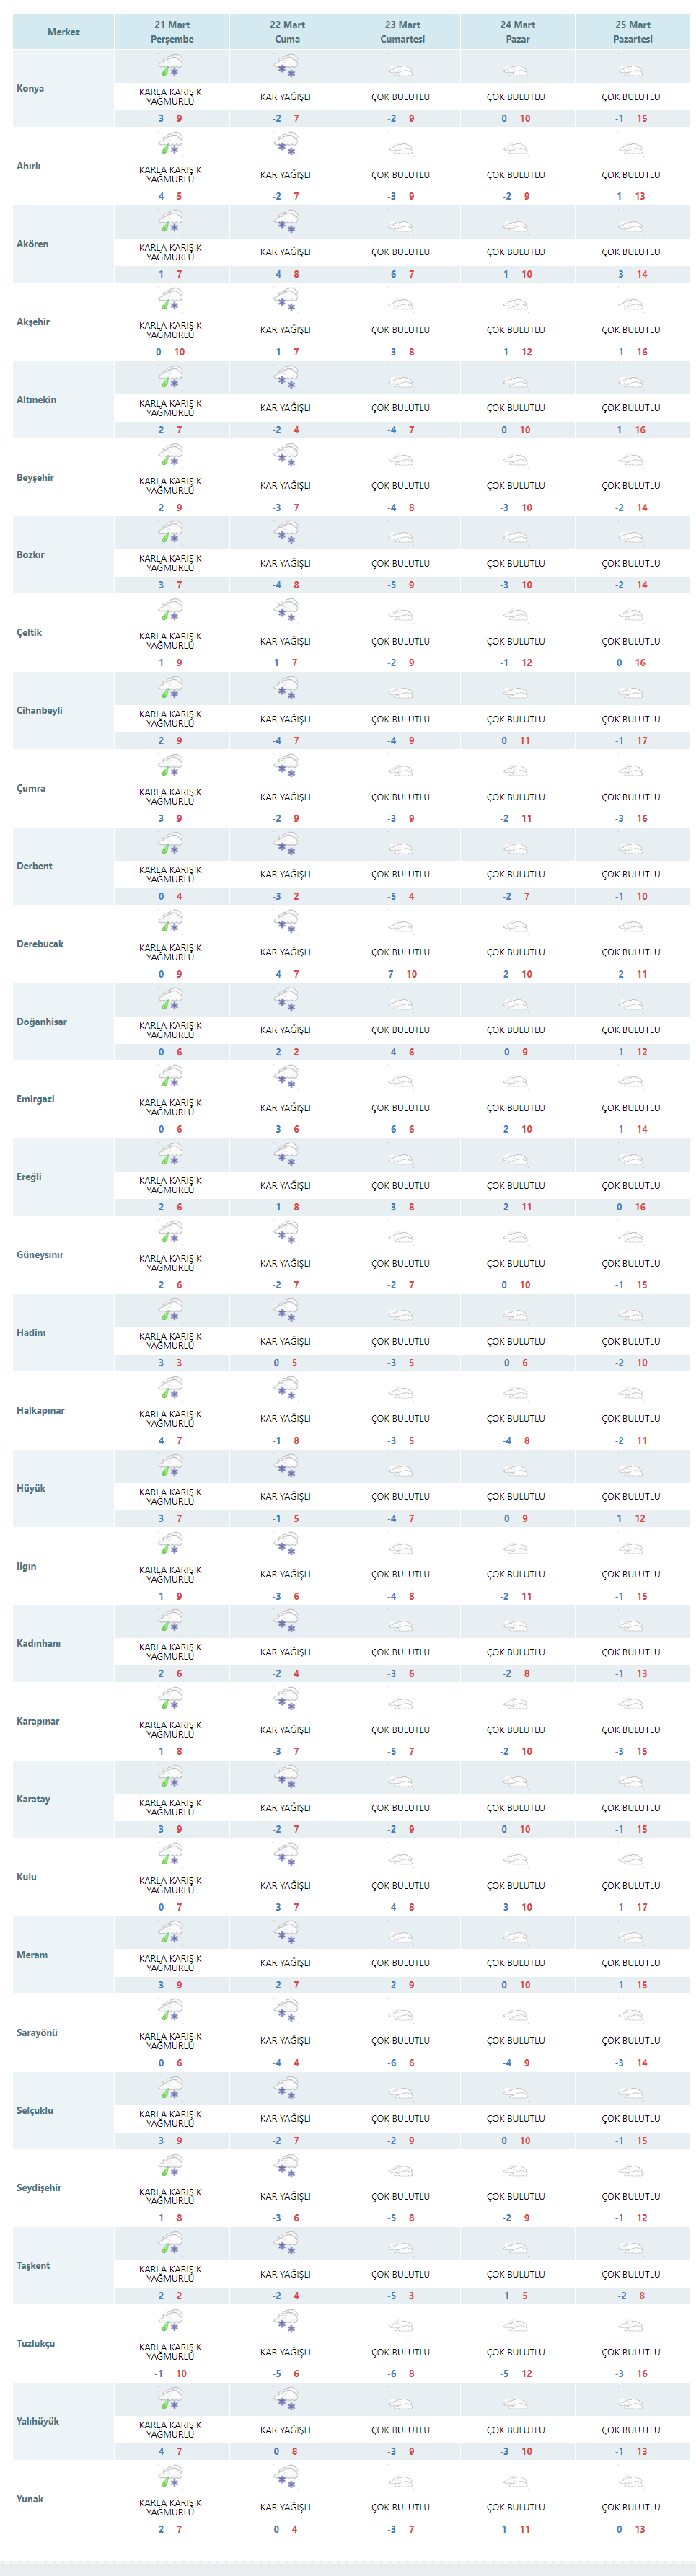Click Doğanhisar's KAR YAĞIŞLI text for Cuma
Screen dimensions: 696x2576
click(286, 1030)
